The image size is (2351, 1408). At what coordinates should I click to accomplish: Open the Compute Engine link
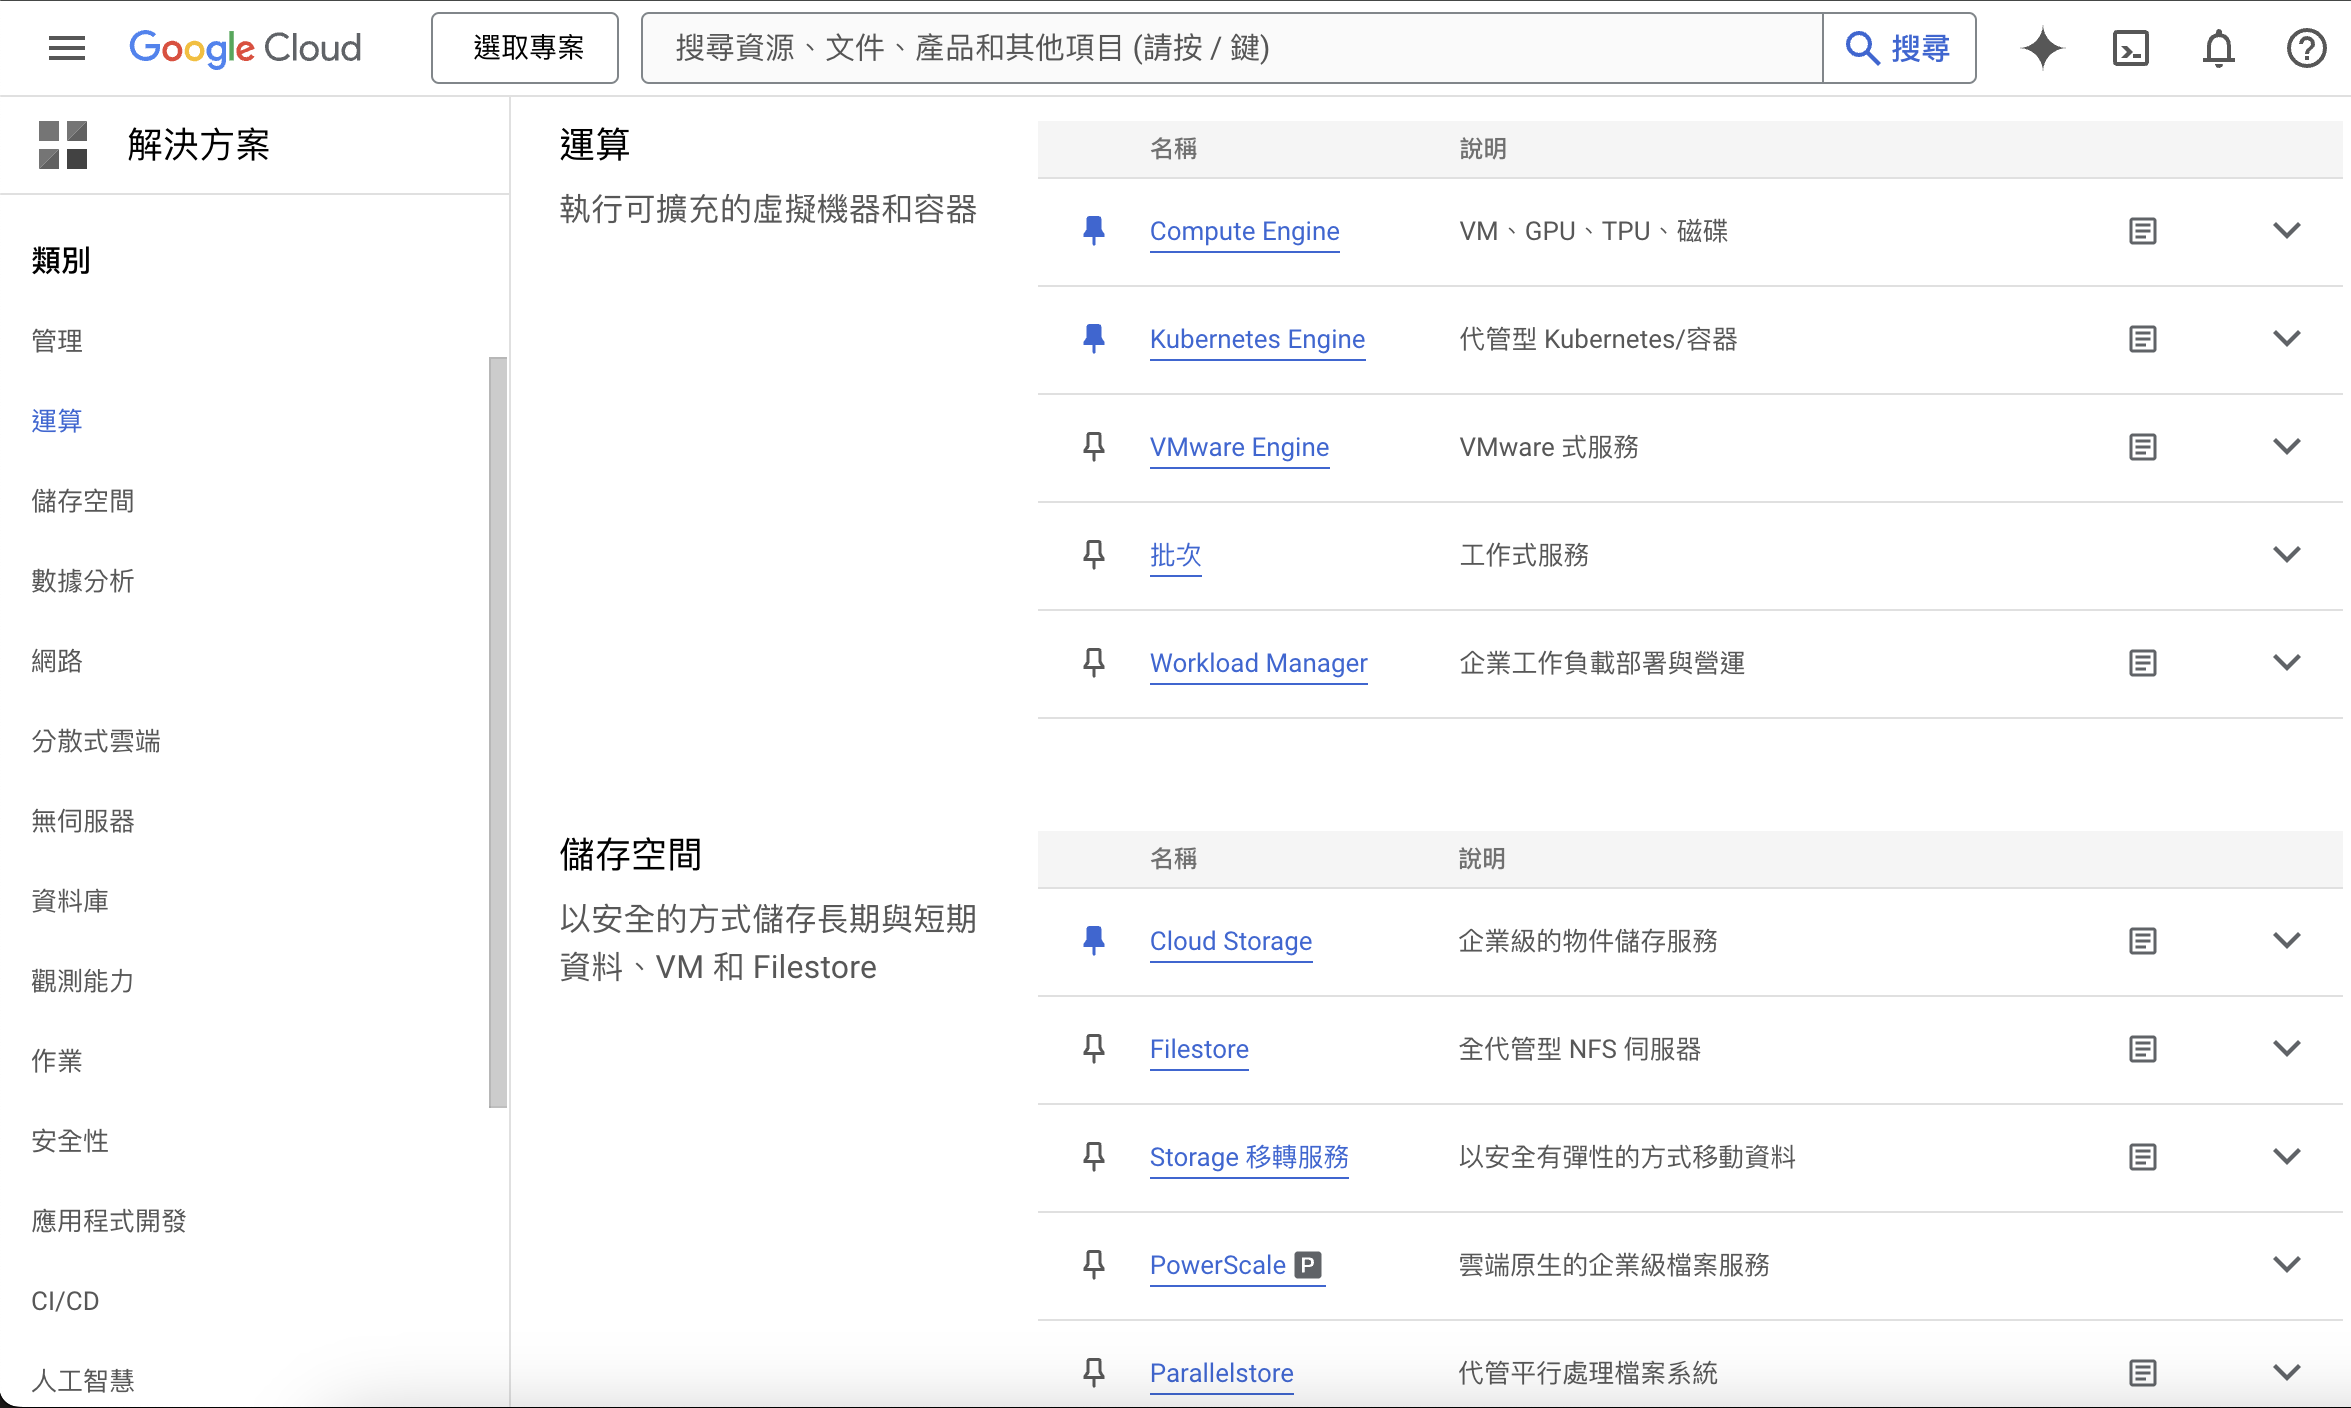(x=1244, y=231)
